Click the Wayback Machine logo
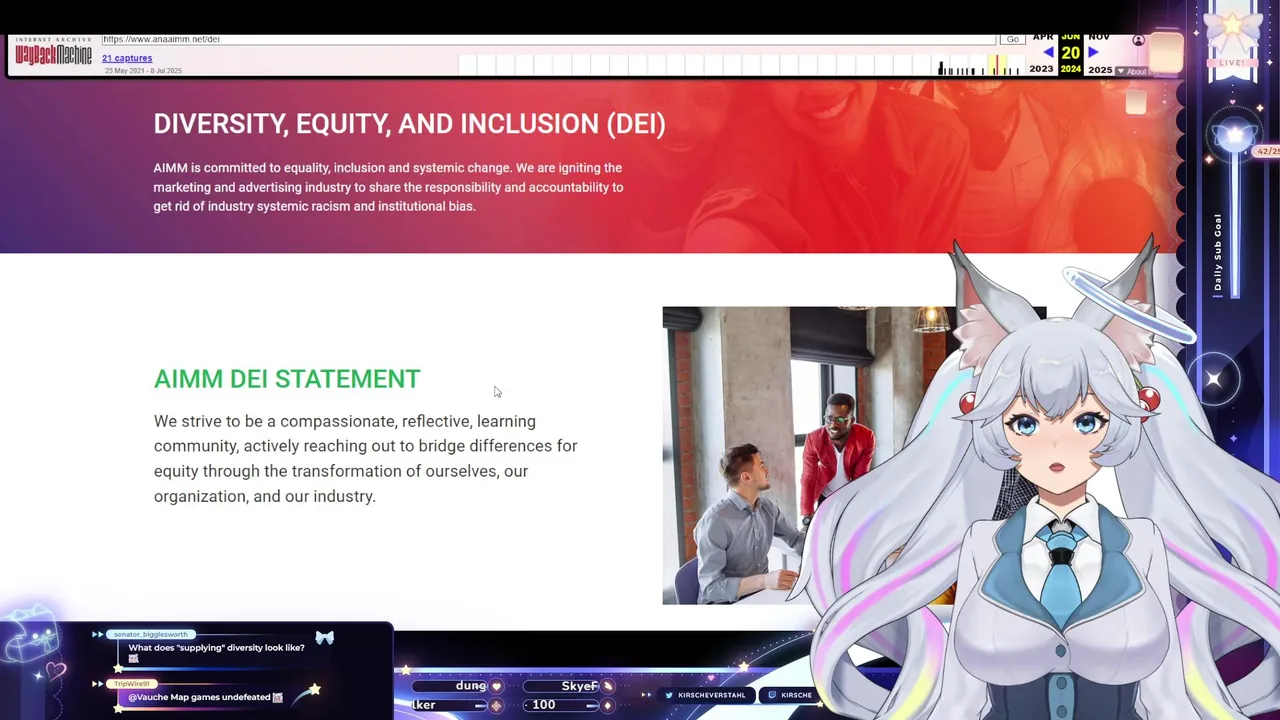Image resolution: width=1280 pixels, height=720 pixels. coord(54,53)
